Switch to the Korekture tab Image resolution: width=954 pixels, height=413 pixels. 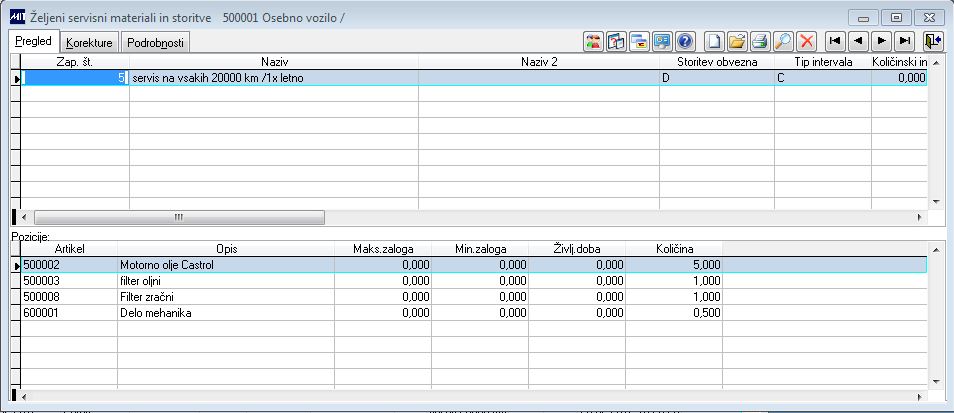(x=89, y=43)
